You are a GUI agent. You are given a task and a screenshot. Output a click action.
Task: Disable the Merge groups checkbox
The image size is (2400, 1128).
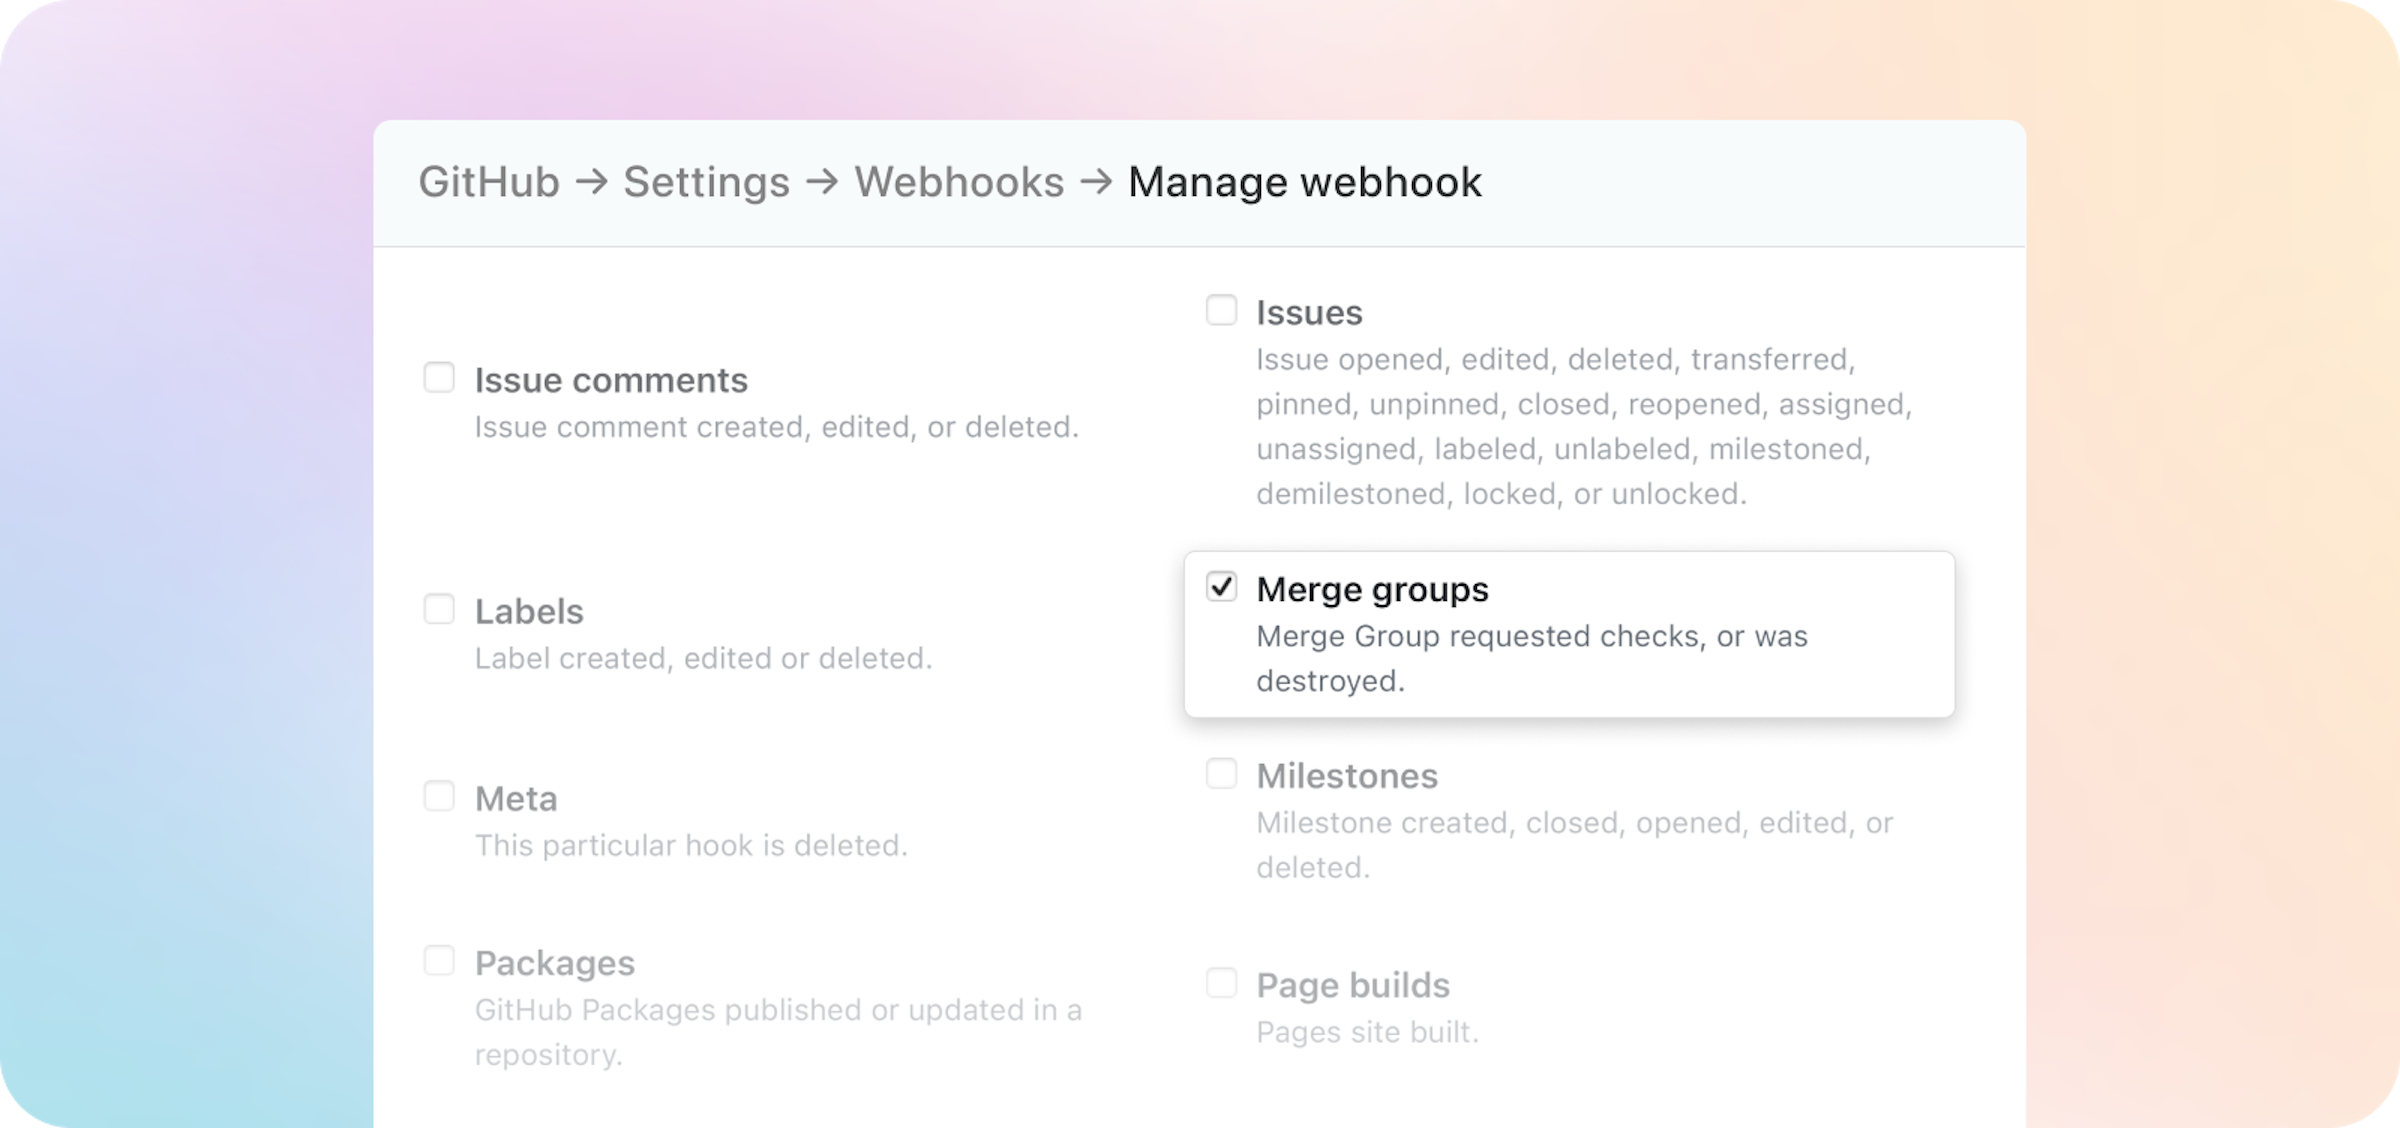tap(1222, 588)
